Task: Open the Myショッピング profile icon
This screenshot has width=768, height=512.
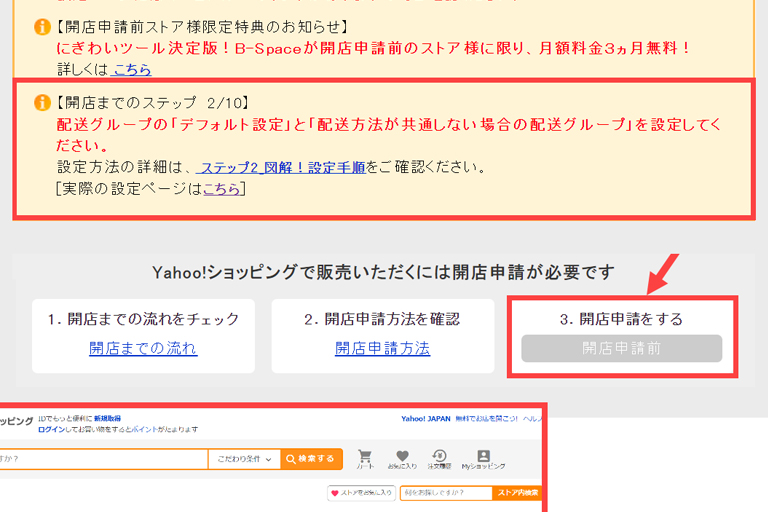Action: (x=483, y=460)
